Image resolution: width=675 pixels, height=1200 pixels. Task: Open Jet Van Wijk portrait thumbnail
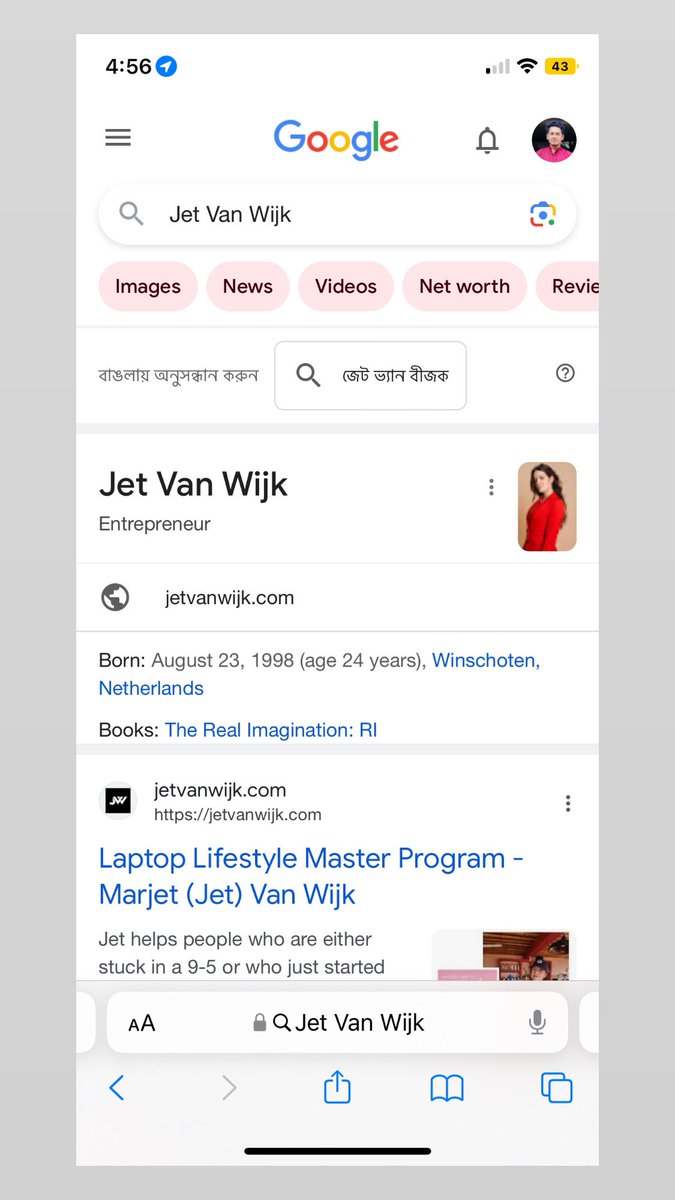point(547,506)
